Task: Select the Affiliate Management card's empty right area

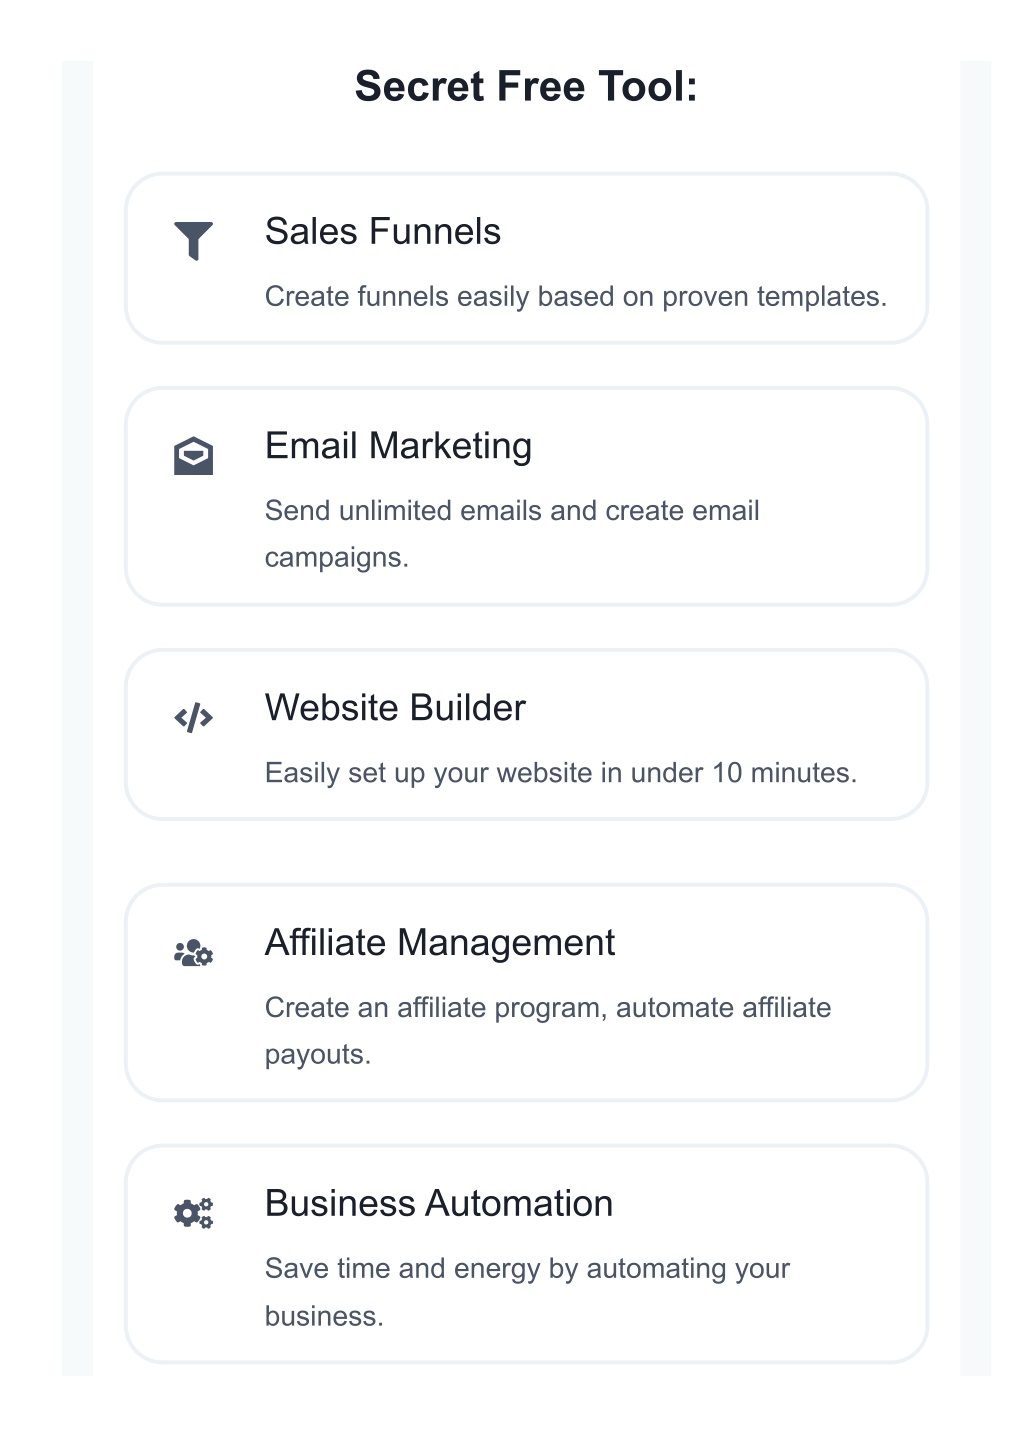Action: (x=878, y=992)
